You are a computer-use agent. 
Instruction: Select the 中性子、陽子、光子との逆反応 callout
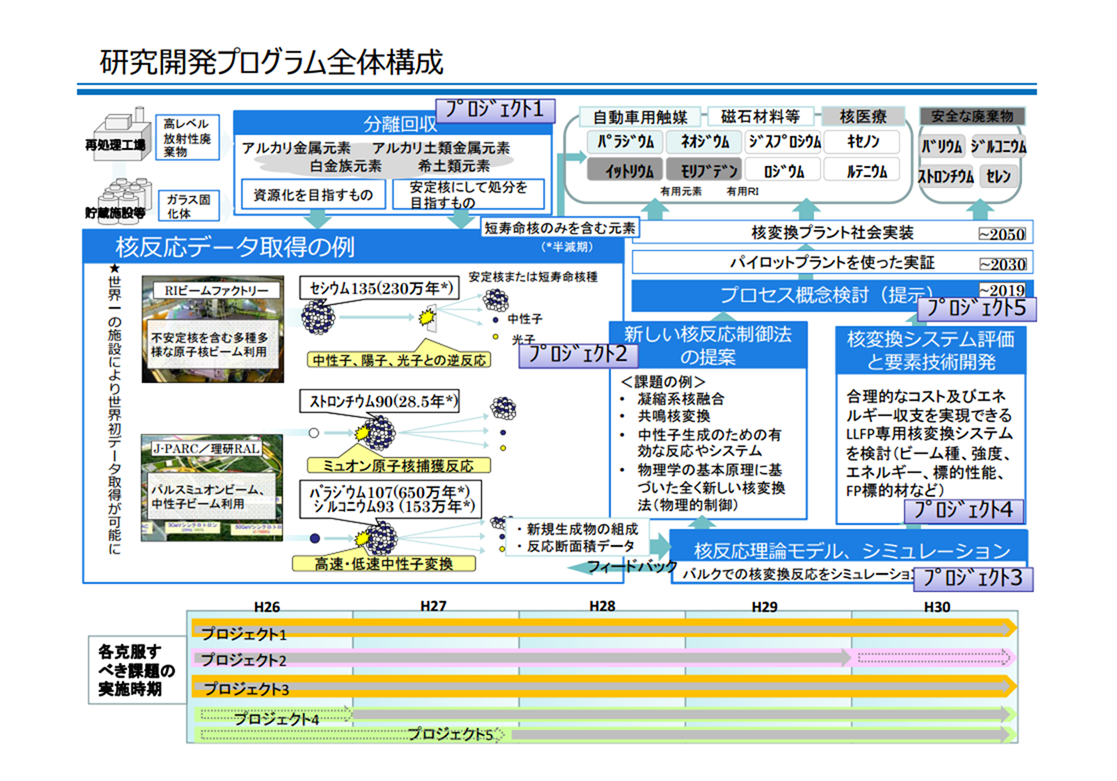[x=400, y=360]
